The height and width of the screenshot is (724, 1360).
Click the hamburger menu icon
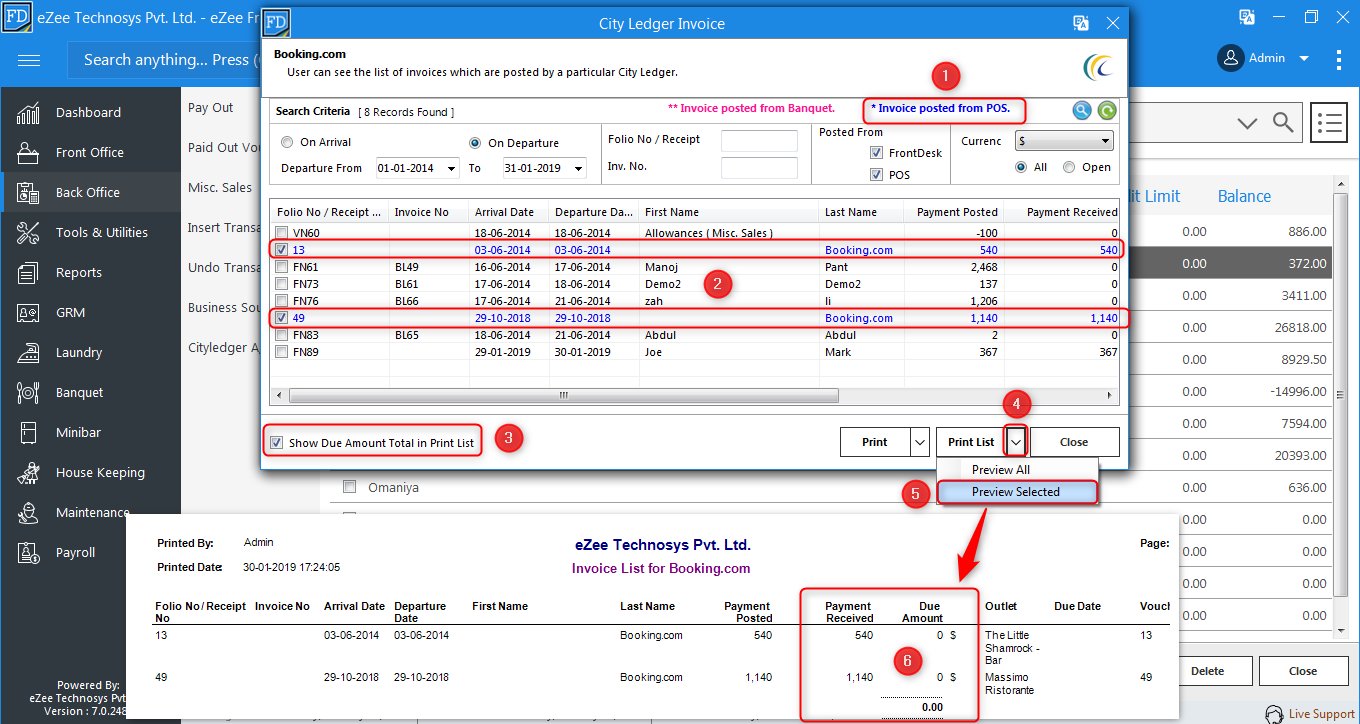[x=29, y=60]
